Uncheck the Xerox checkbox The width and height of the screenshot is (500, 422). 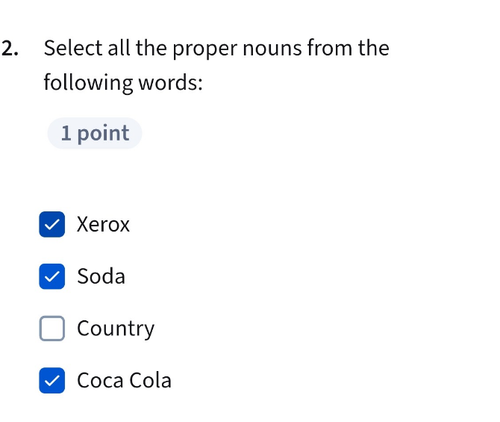(x=52, y=224)
